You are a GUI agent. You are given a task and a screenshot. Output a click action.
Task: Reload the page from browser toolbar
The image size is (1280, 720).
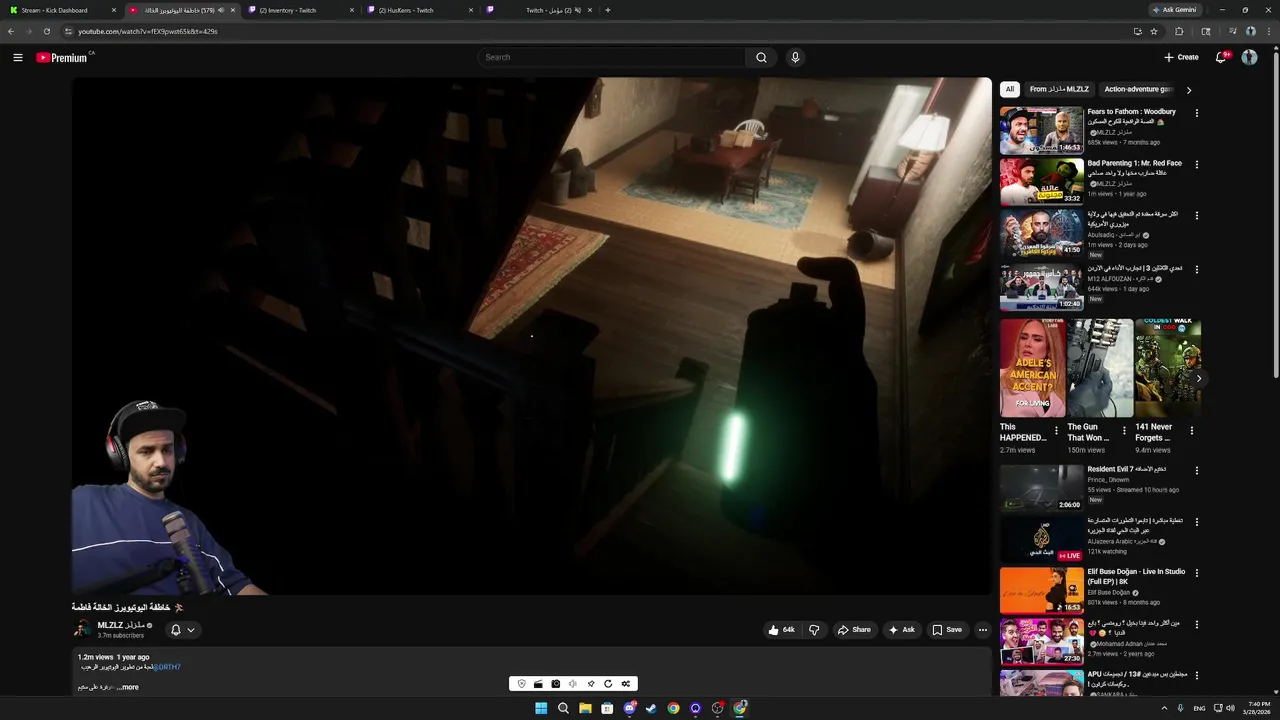click(x=46, y=31)
